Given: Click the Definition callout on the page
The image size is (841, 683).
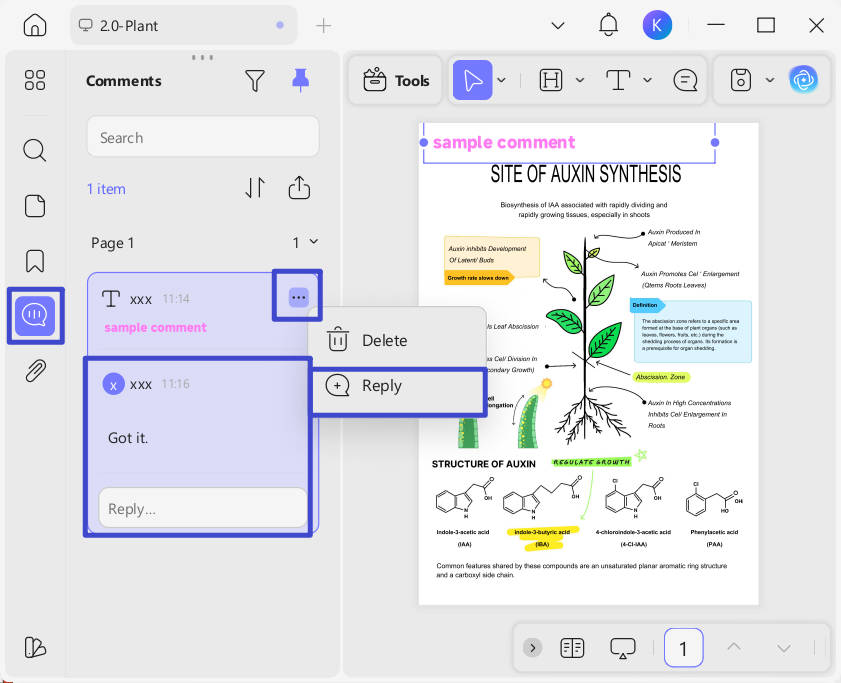Looking at the screenshot, I should tap(693, 332).
